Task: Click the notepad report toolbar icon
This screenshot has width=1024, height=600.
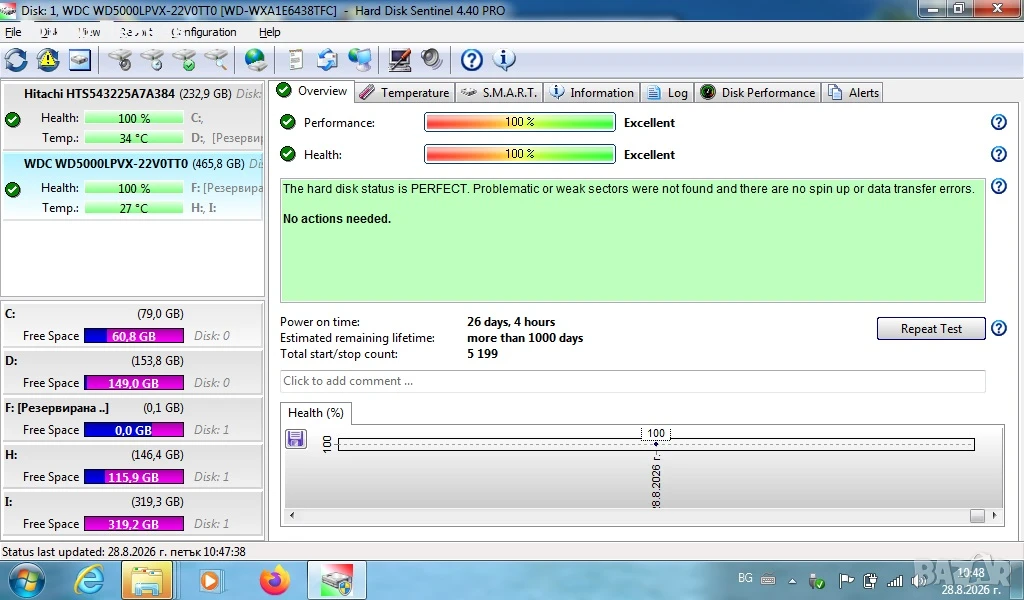Action: 296,60
